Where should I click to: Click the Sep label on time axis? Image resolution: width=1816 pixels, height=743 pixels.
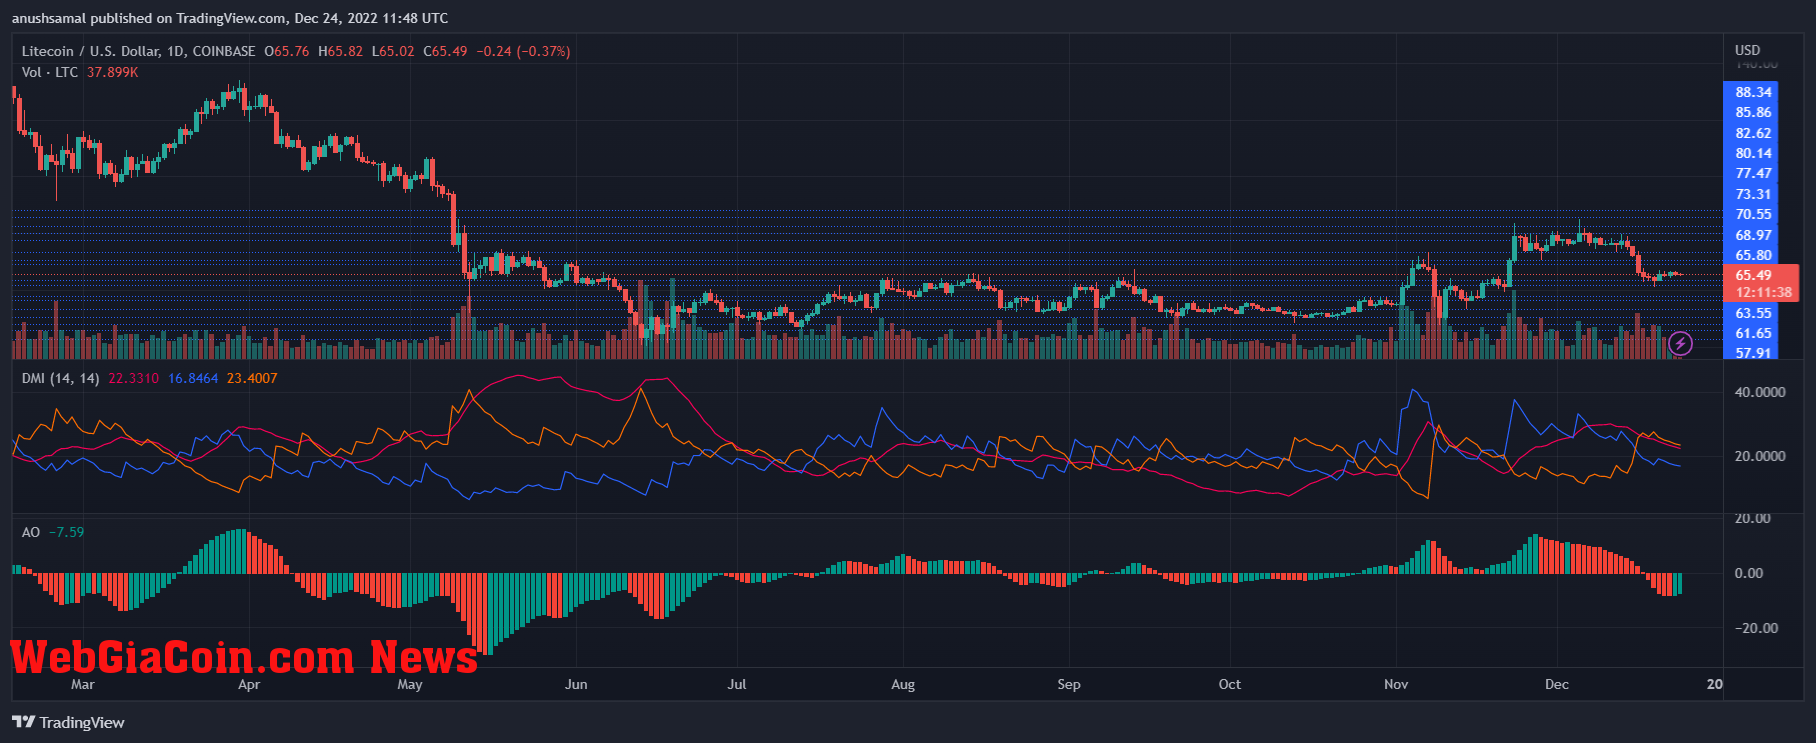(x=1069, y=684)
